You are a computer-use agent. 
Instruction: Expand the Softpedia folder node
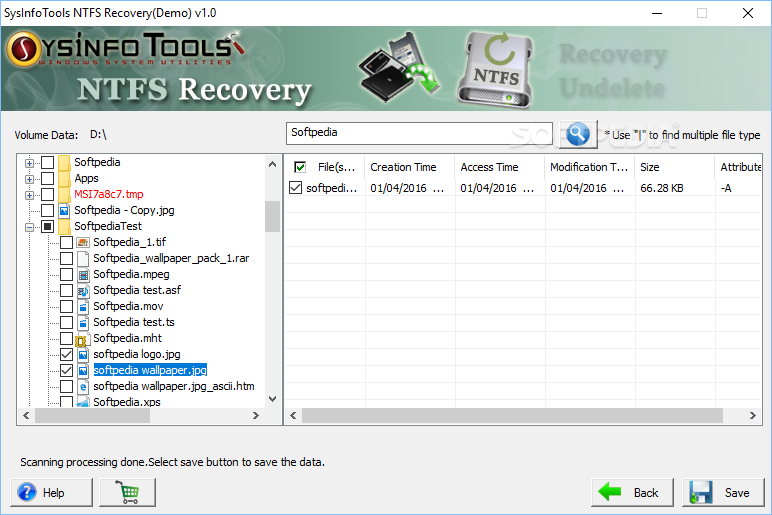coord(30,163)
